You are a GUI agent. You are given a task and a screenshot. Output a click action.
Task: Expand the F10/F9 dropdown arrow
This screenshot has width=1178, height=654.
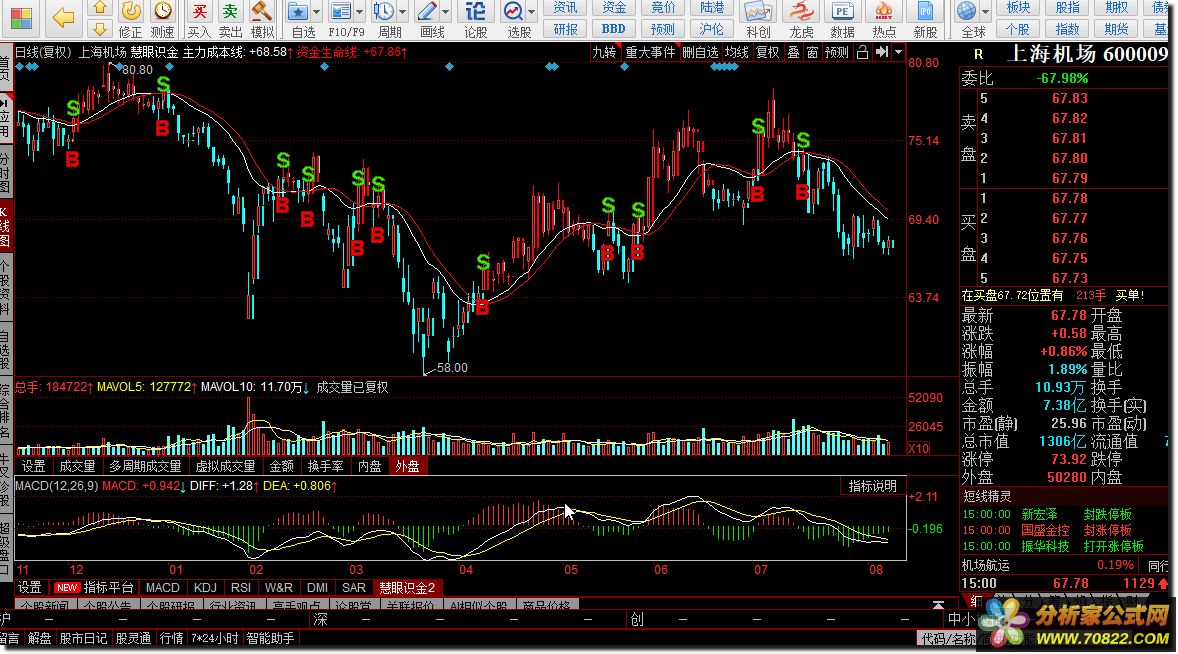tap(360, 12)
